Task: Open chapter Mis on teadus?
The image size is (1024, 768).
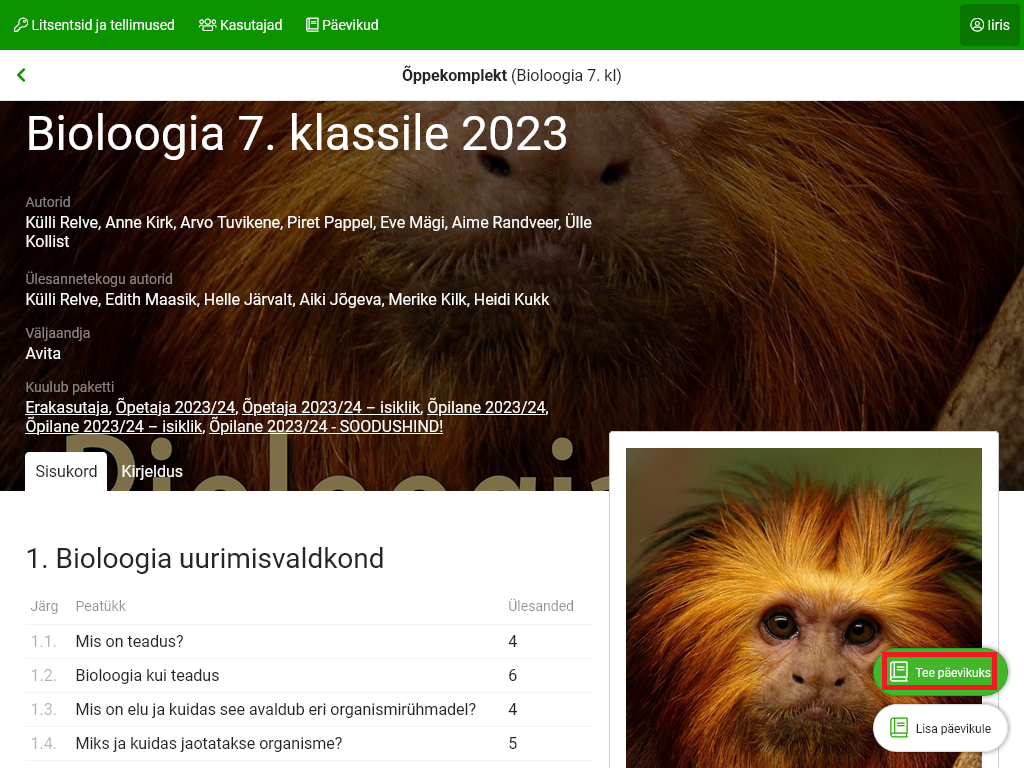Action: point(129,642)
